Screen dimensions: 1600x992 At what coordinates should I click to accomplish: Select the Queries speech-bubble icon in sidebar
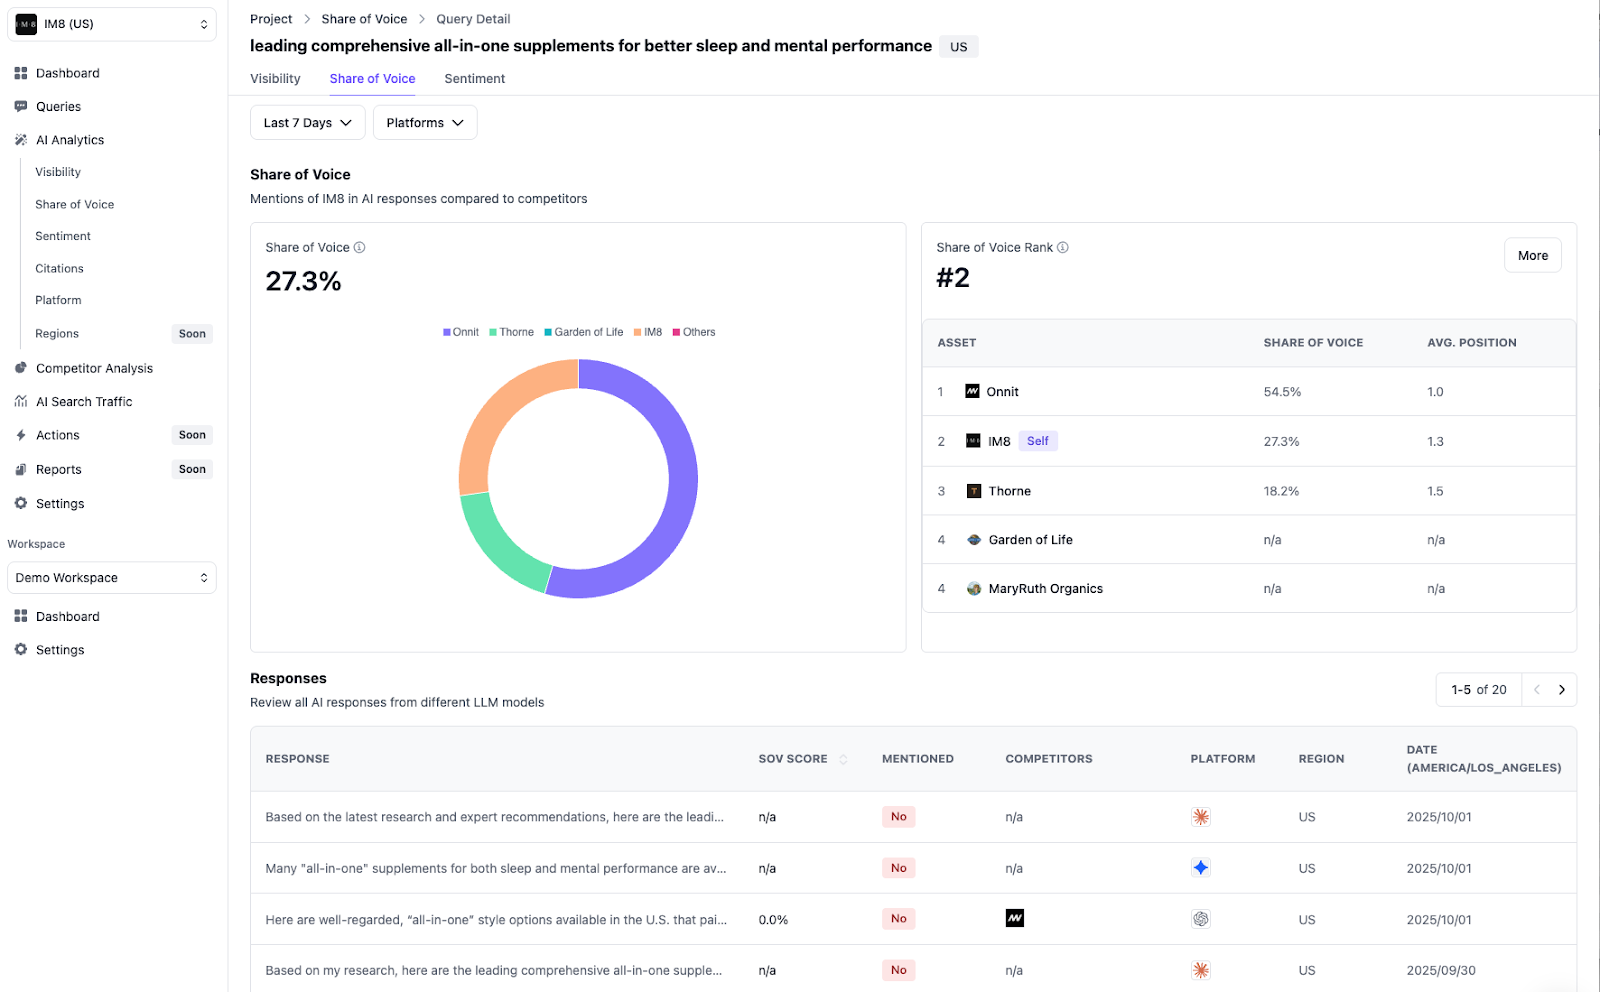(x=21, y=106)
